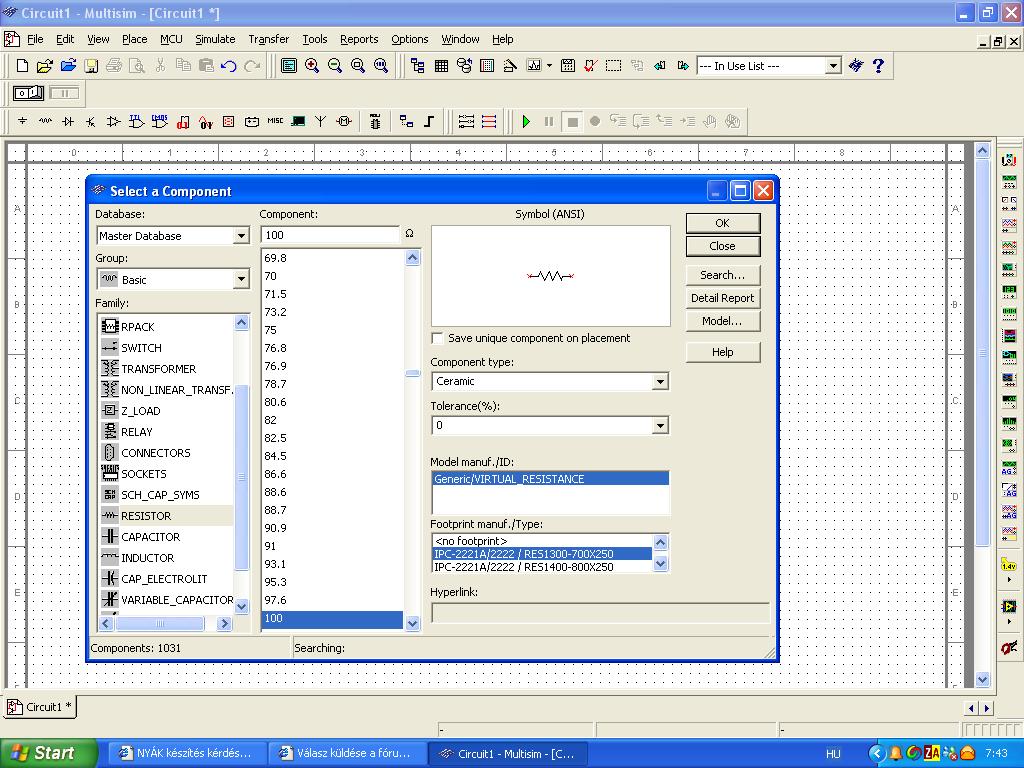Open the File menu

35,39
